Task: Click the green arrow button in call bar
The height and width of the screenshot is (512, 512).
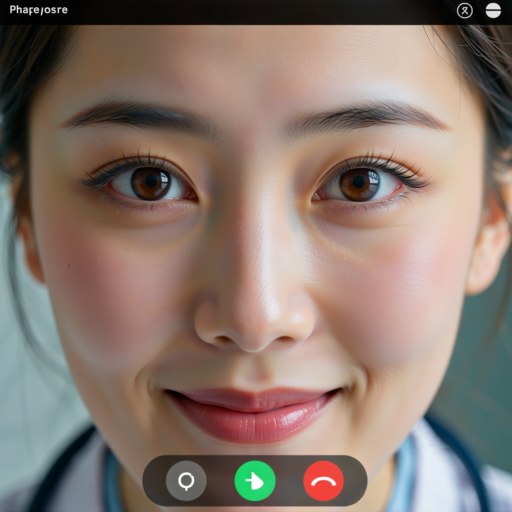Action: (x=255, y=481)
